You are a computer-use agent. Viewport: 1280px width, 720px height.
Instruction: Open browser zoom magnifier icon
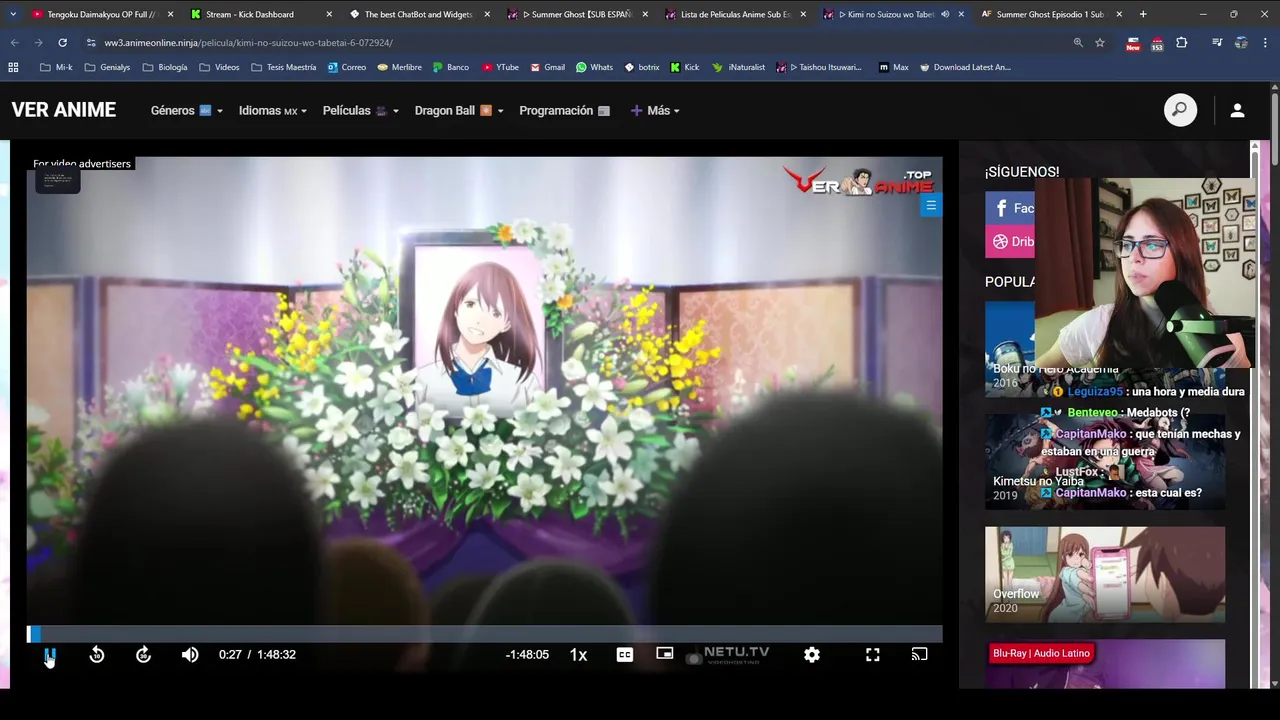click(1078, 43)
